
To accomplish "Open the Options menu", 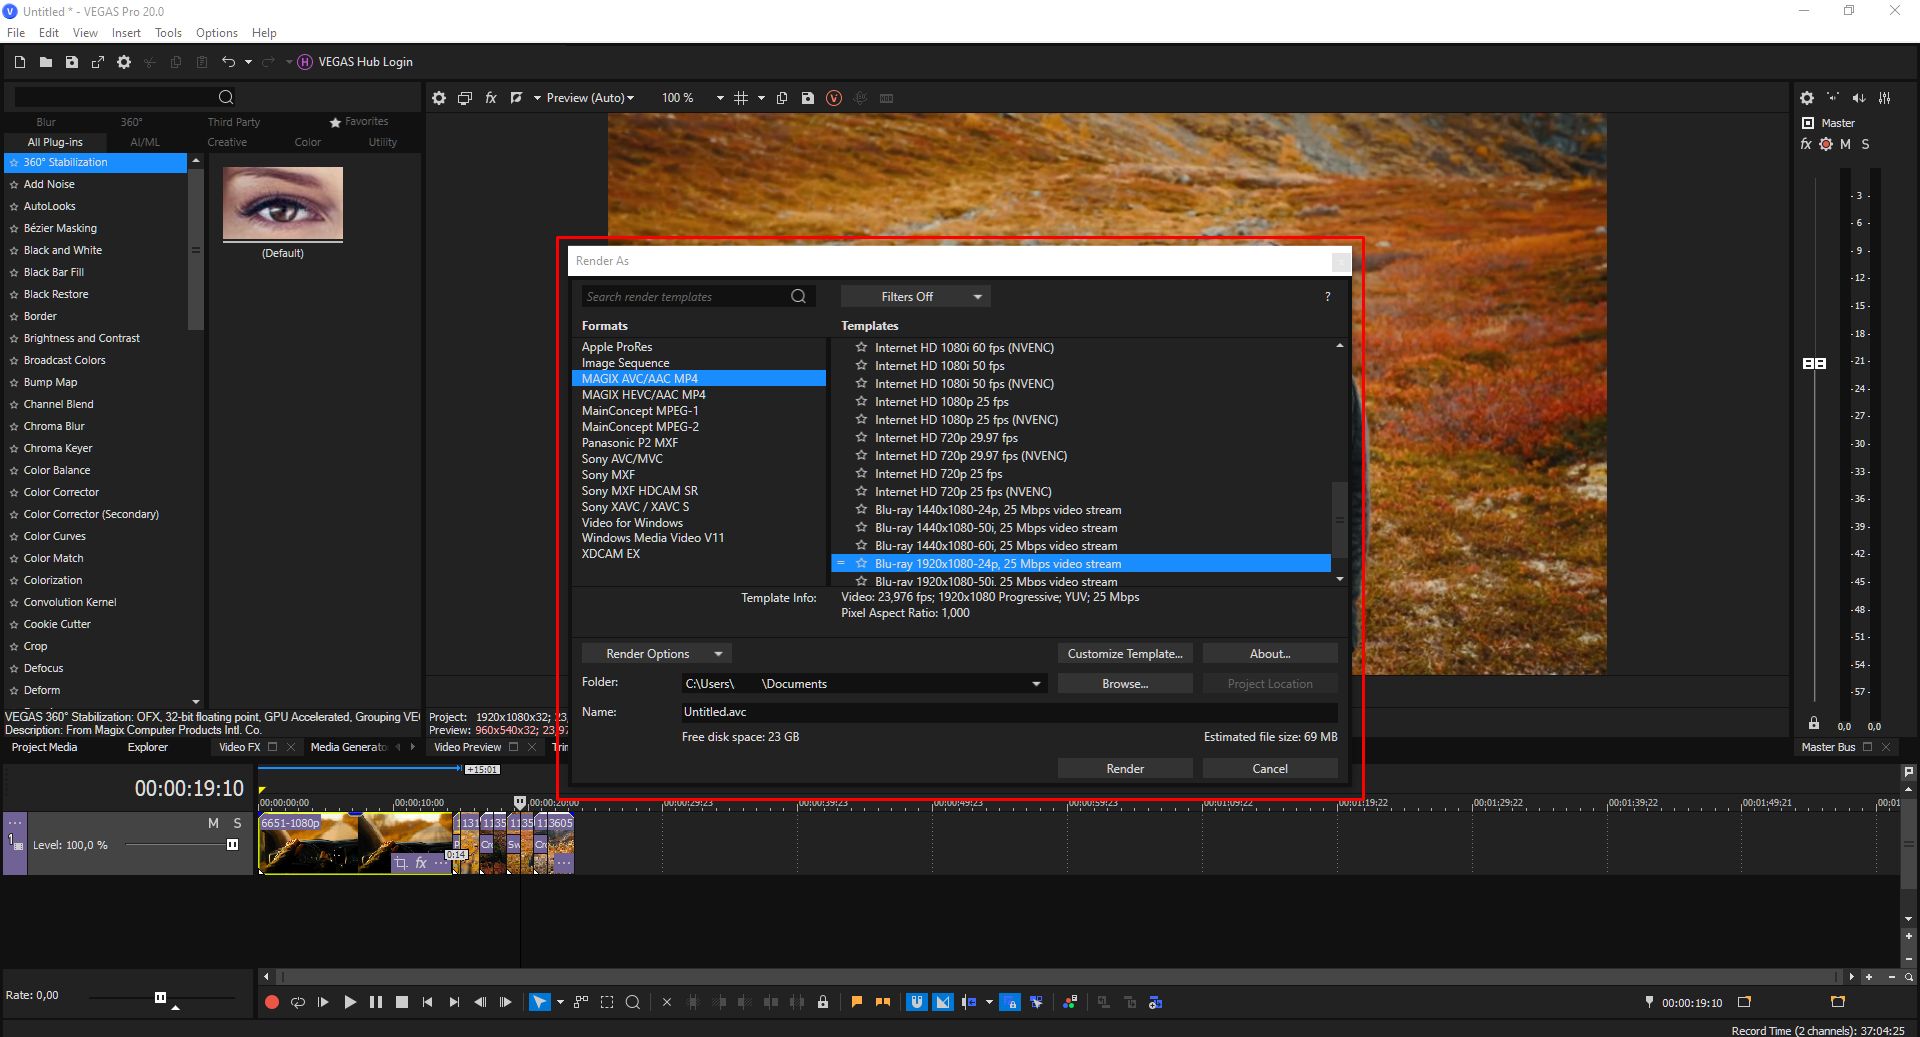I will (x=217, y=33).
